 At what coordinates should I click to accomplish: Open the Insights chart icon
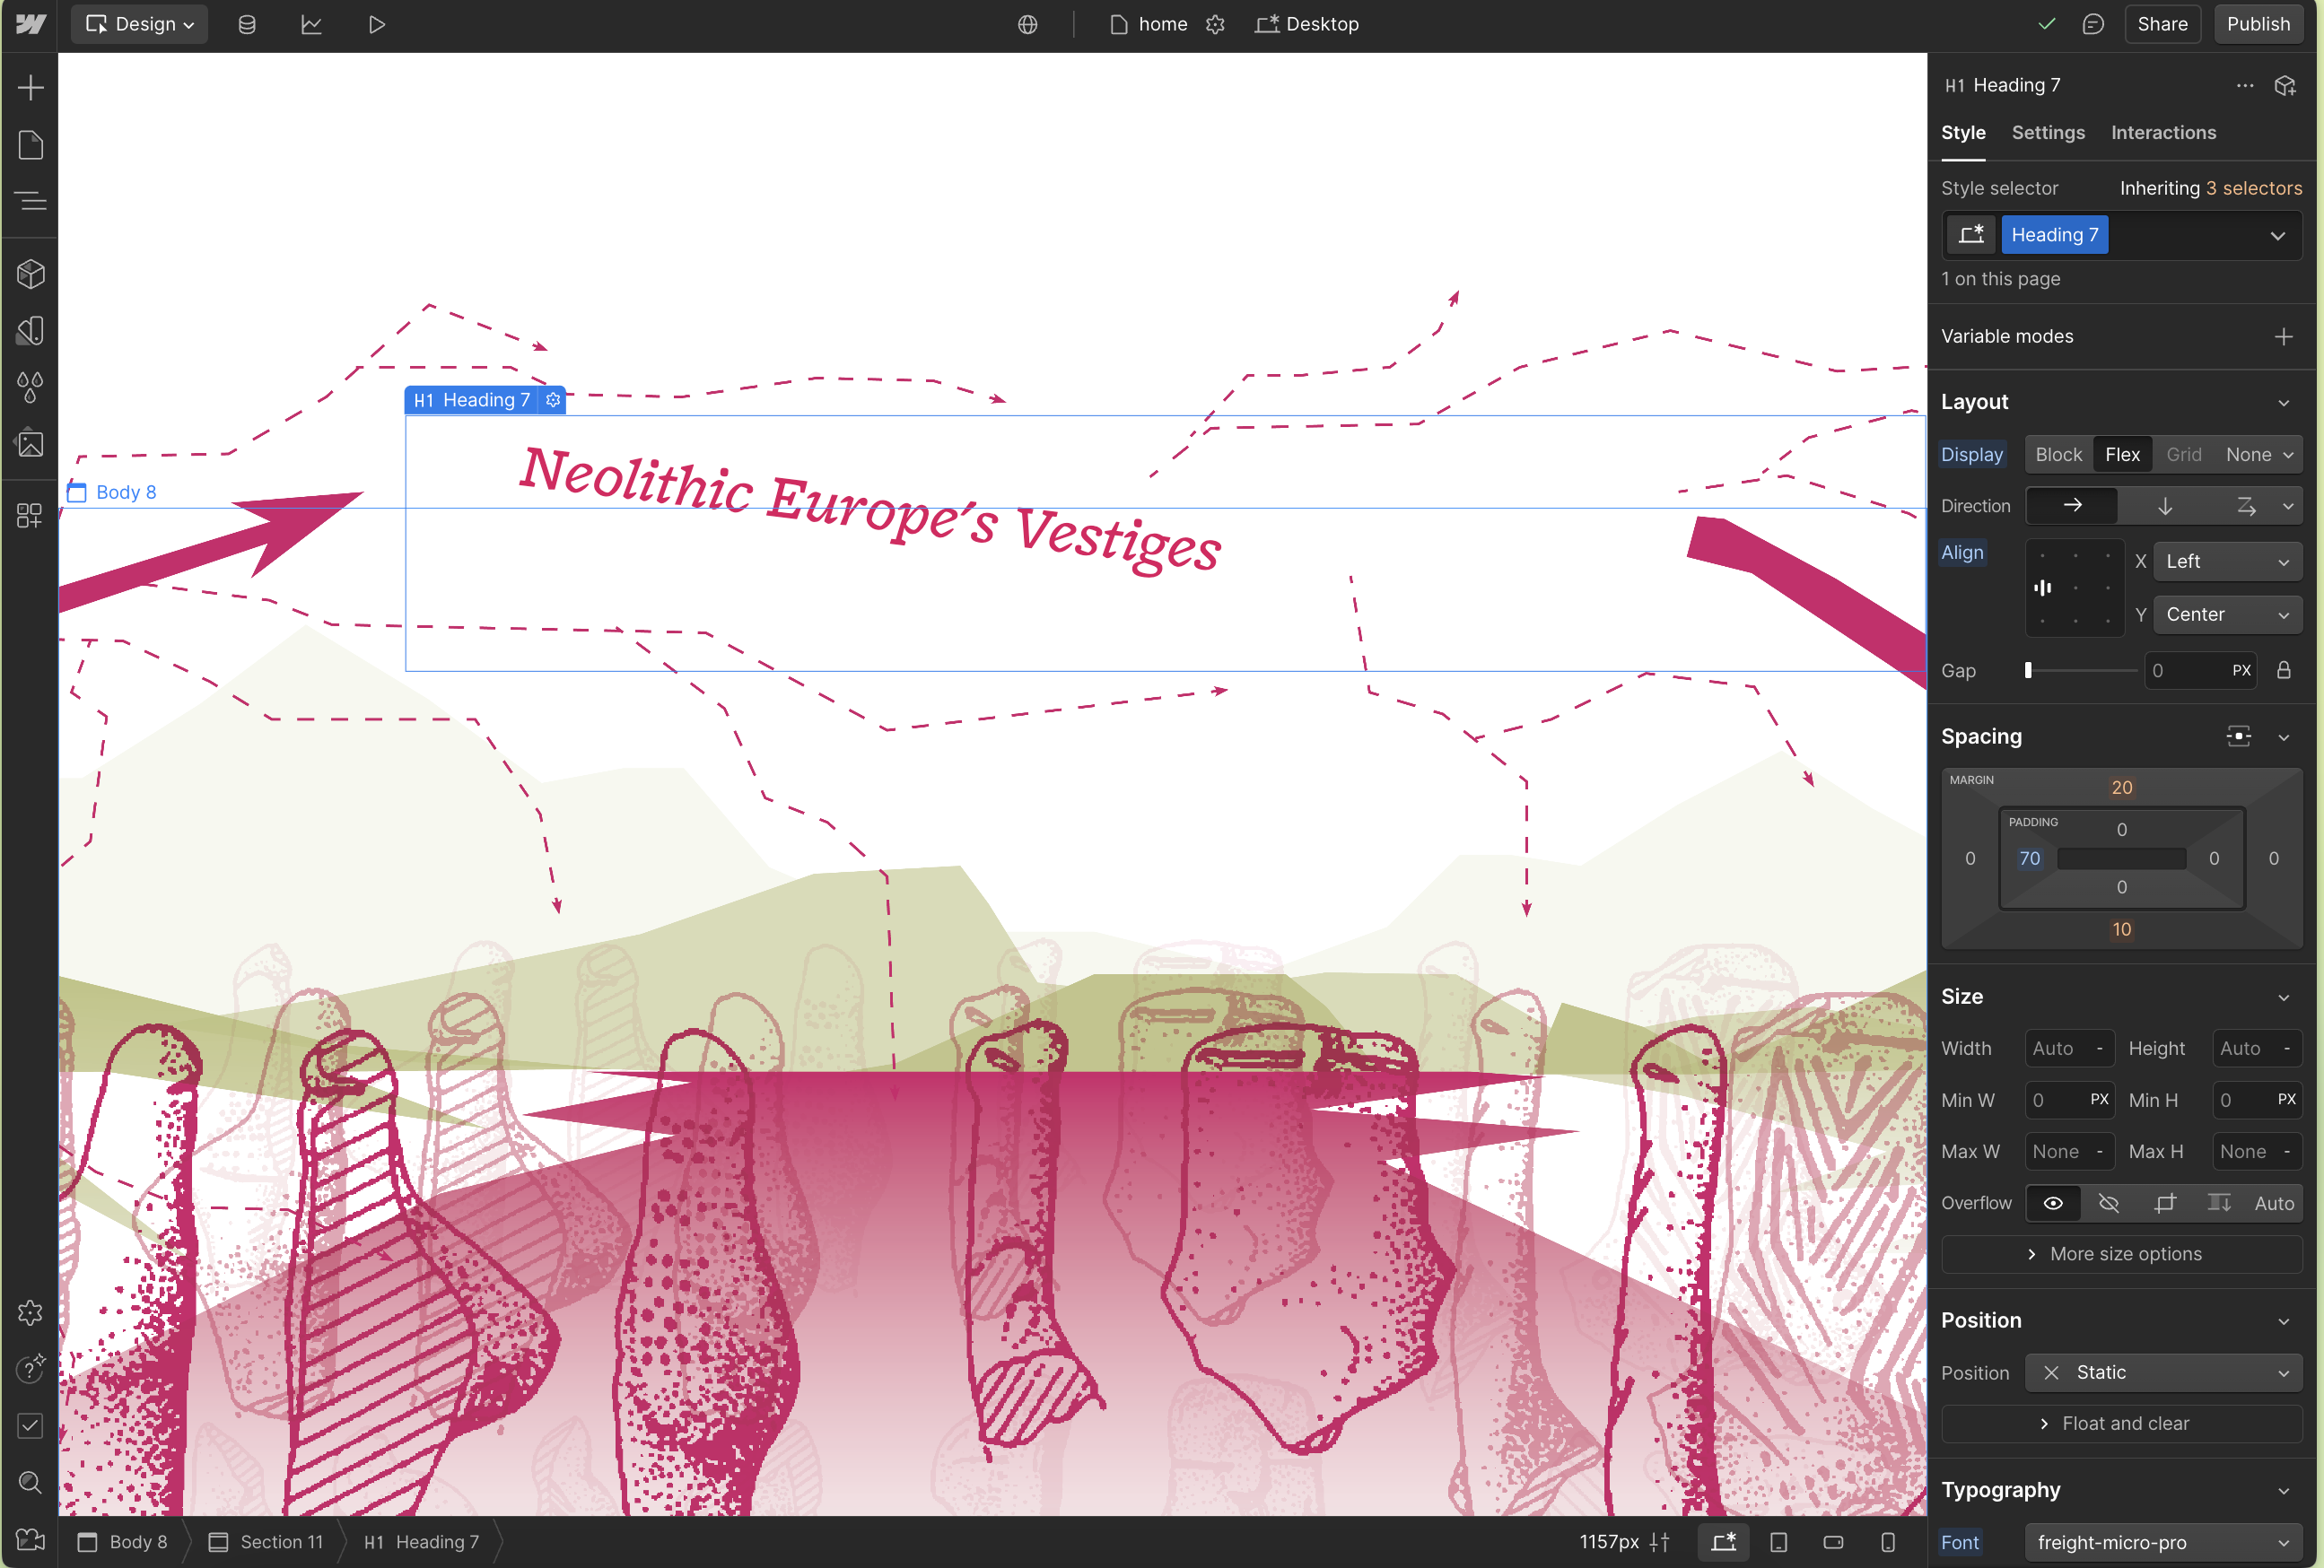pos(311,24)
